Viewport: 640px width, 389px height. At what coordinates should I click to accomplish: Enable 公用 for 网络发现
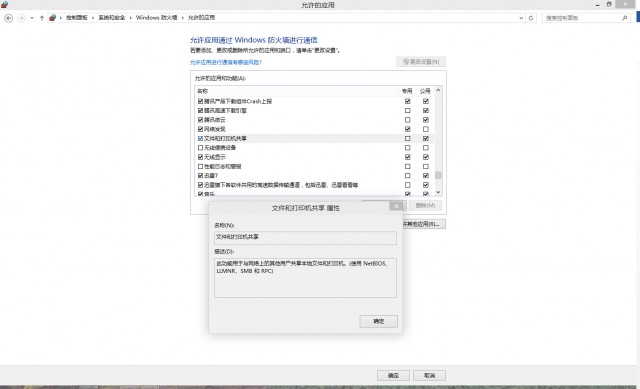426,129
